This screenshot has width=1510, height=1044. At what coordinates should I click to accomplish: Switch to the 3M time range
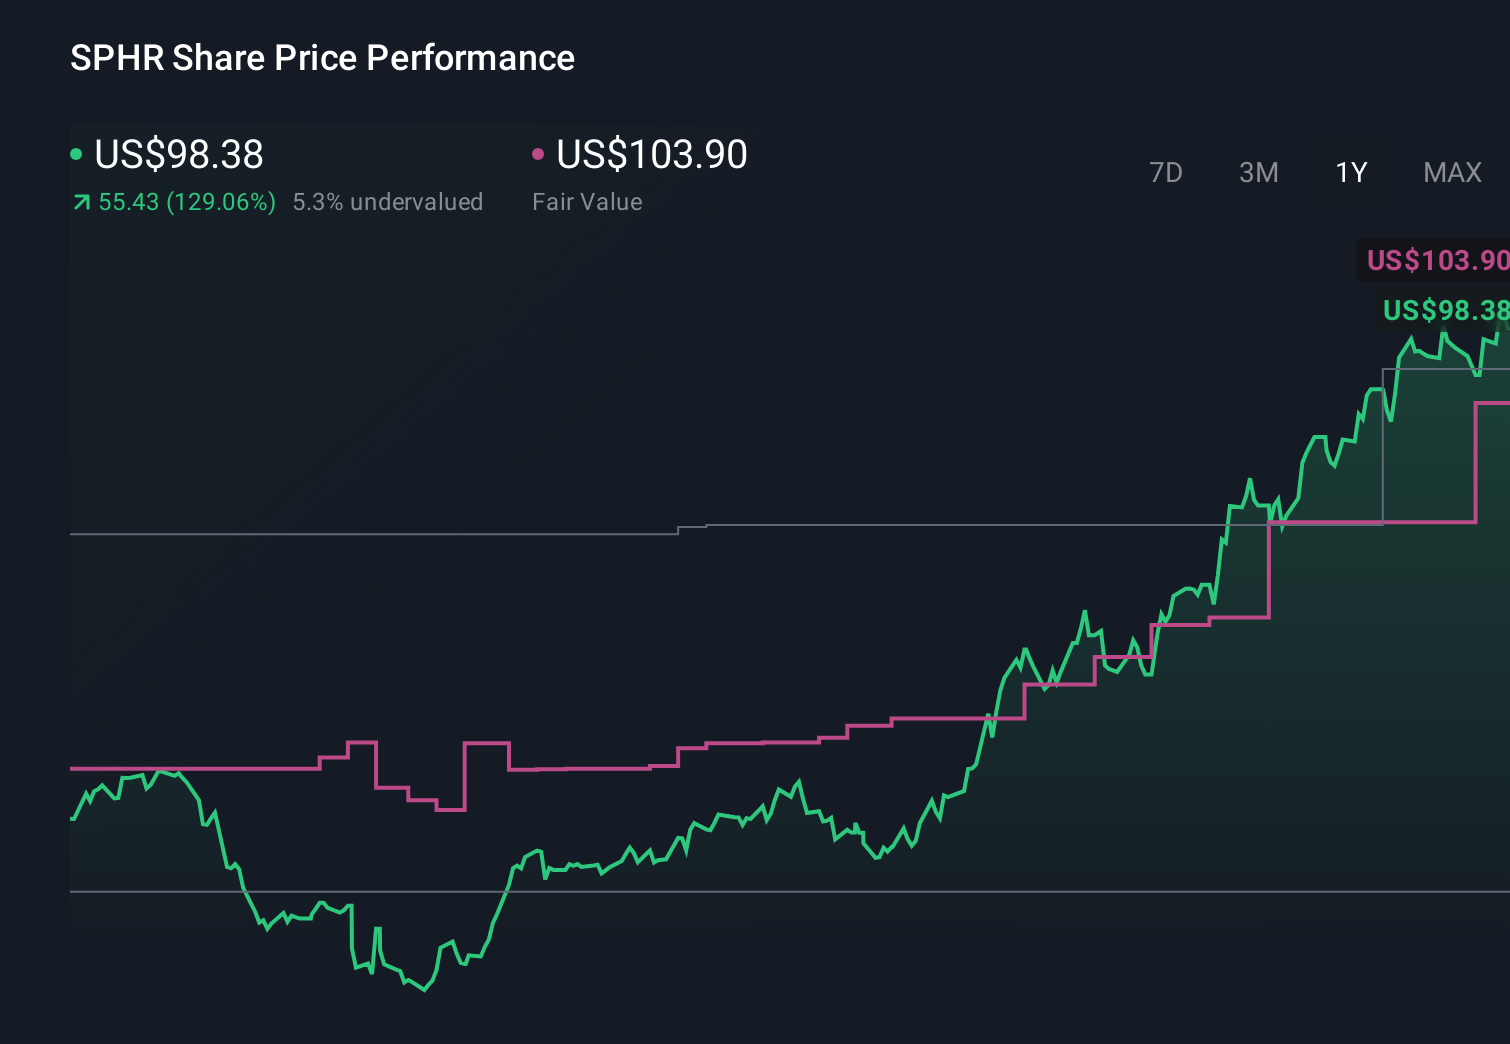pyautogui.click(x=1258, y=172)
